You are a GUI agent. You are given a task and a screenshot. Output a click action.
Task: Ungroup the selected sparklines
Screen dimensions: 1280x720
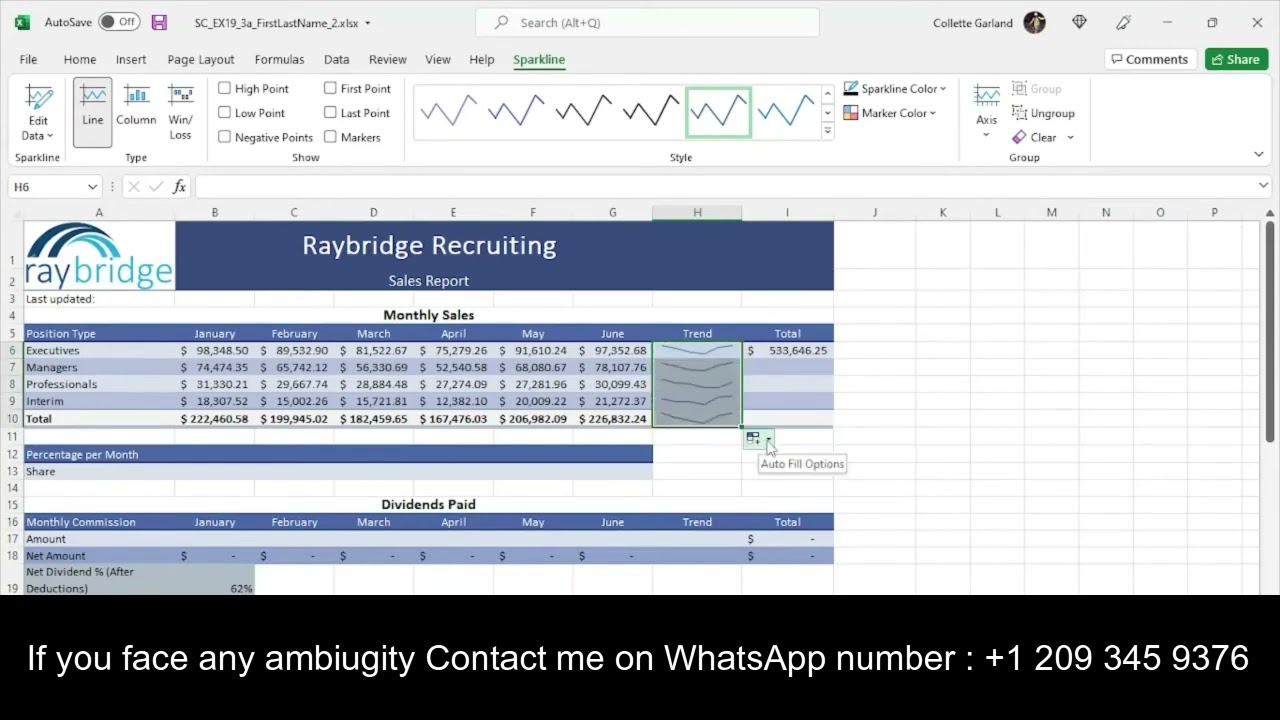click(1043, 113)
